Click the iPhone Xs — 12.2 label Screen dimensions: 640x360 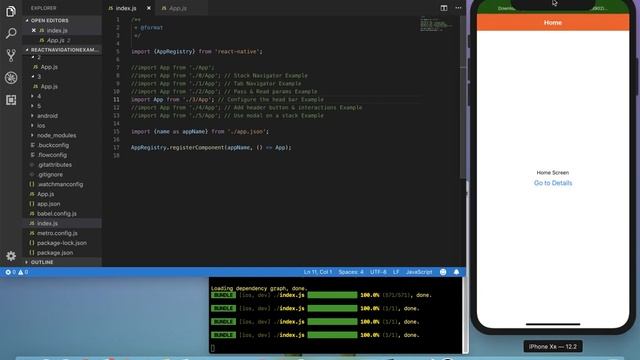tap(553, 347)
